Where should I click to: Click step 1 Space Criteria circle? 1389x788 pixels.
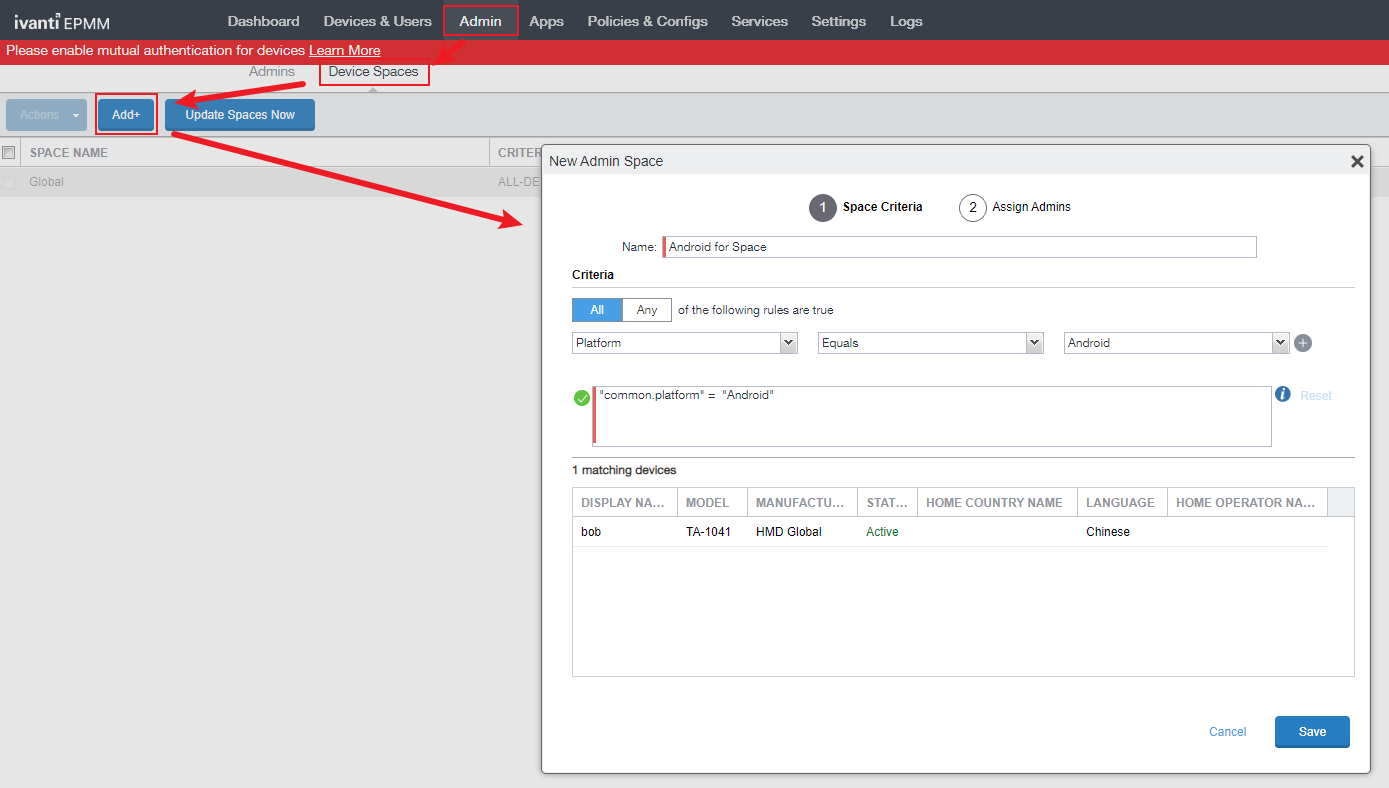pos(822,208)
